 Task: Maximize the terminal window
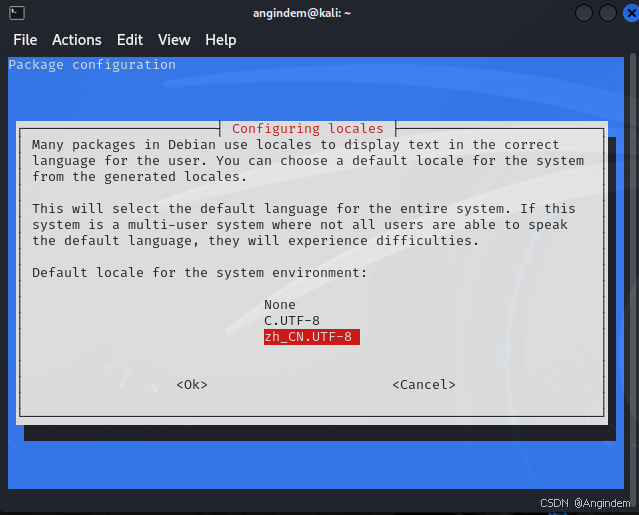pos(608,13)
